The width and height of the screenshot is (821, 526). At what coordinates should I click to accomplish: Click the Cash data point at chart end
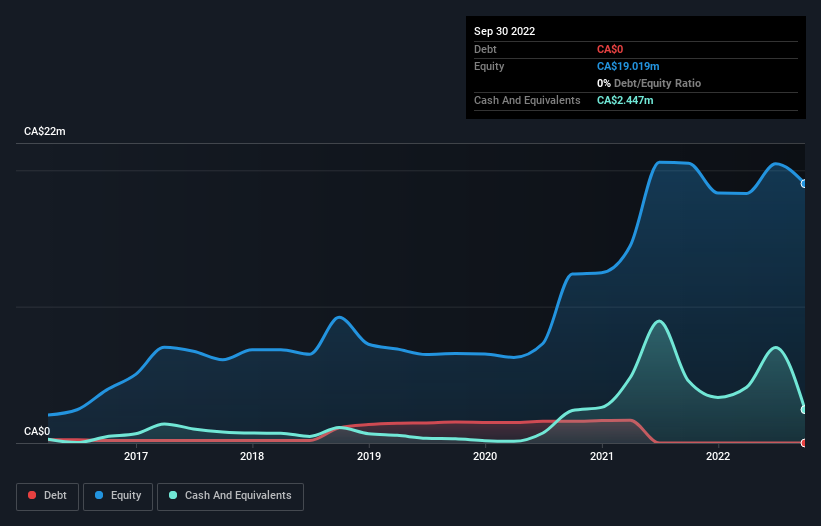click(804, 409)
